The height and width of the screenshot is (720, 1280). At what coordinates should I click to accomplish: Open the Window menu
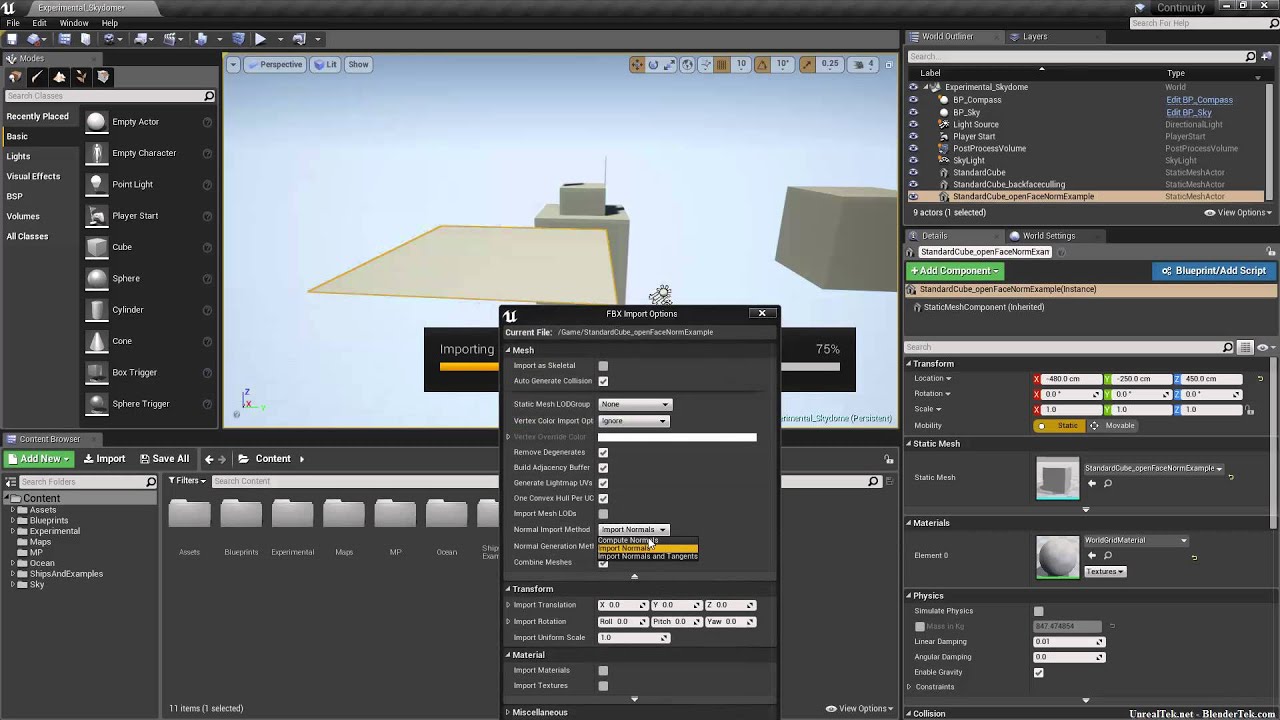(74, 22)
